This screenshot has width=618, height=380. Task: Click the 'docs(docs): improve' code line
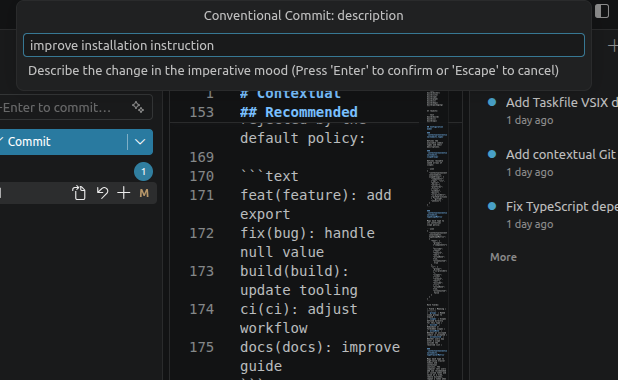coord(320,347)
